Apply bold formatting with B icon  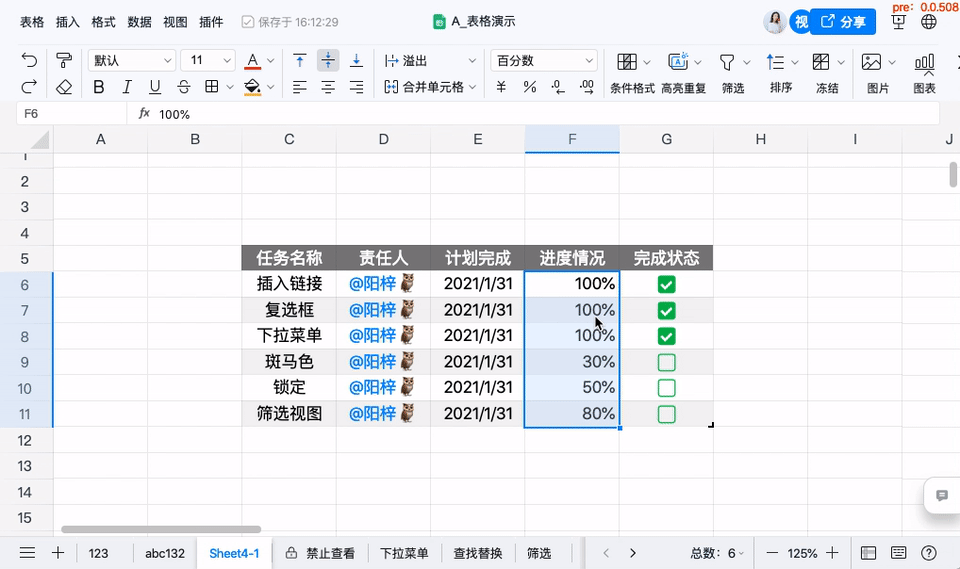pos(98,87)
